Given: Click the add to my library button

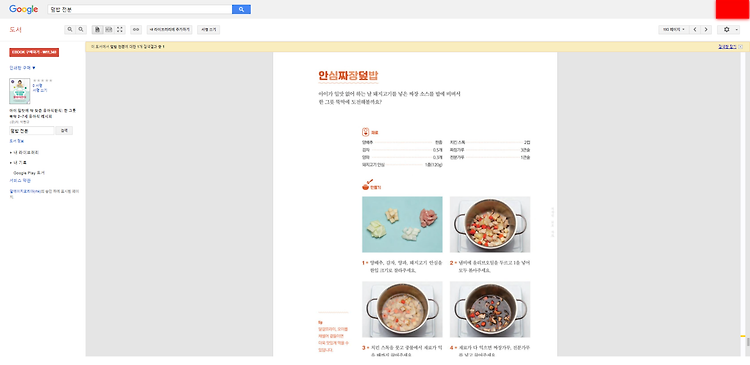Looking at the screenshot, I should click(169, 30).
